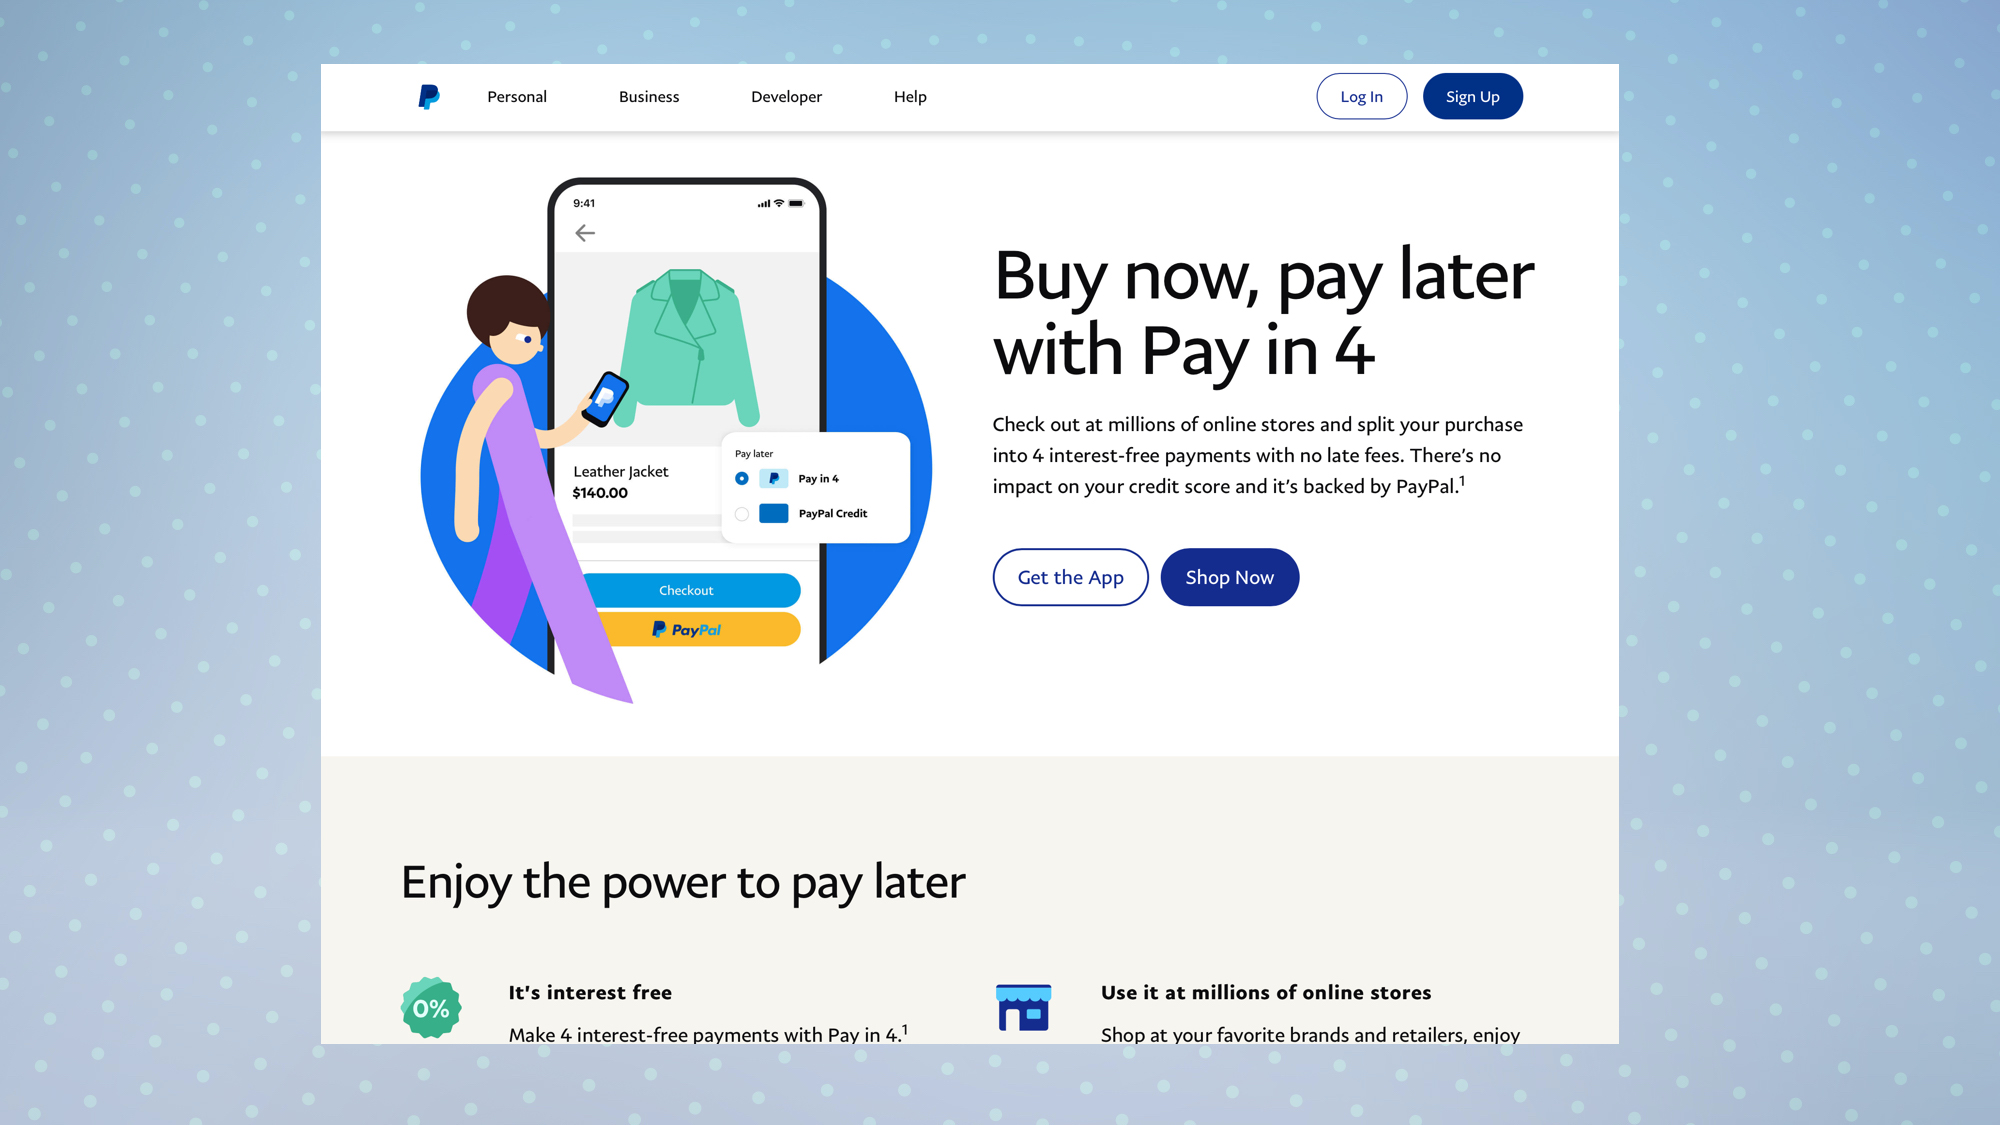The image size is (2000, 1125).
Task: Click the PayPal logo icon in navbar
Action: point(429,96)
